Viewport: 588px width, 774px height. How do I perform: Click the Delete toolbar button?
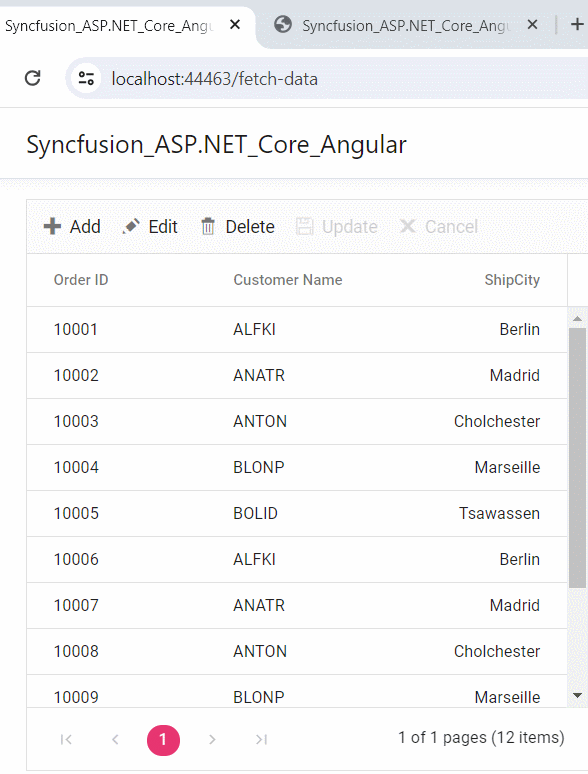237,227
